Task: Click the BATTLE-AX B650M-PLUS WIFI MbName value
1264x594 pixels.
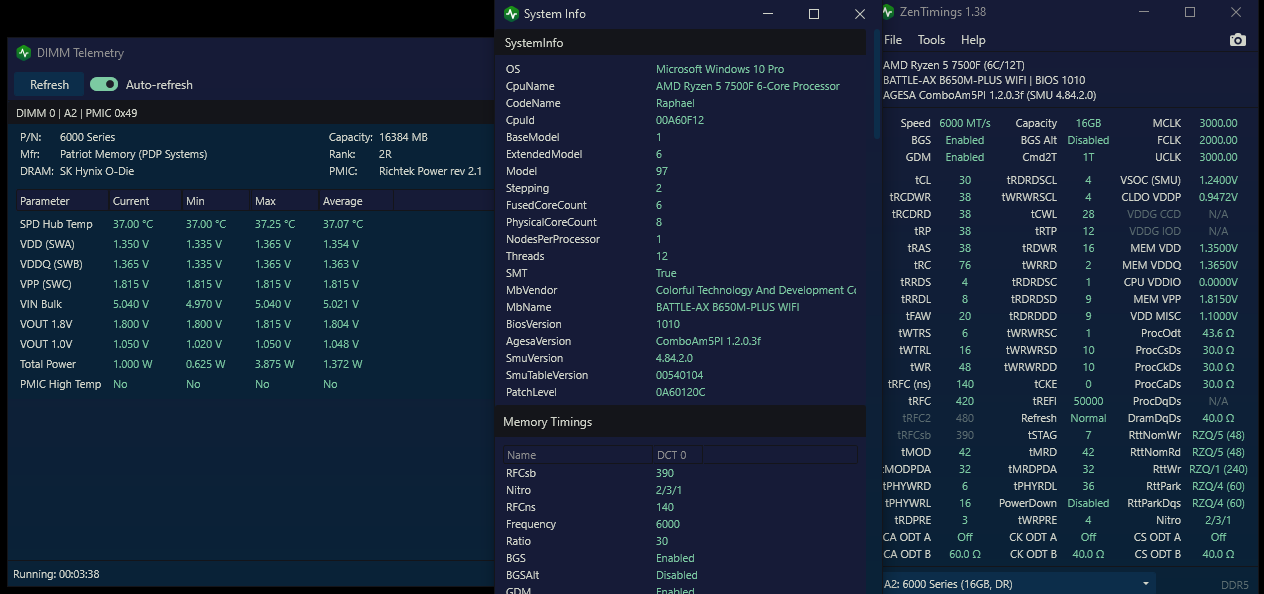Action: [727, 307]
